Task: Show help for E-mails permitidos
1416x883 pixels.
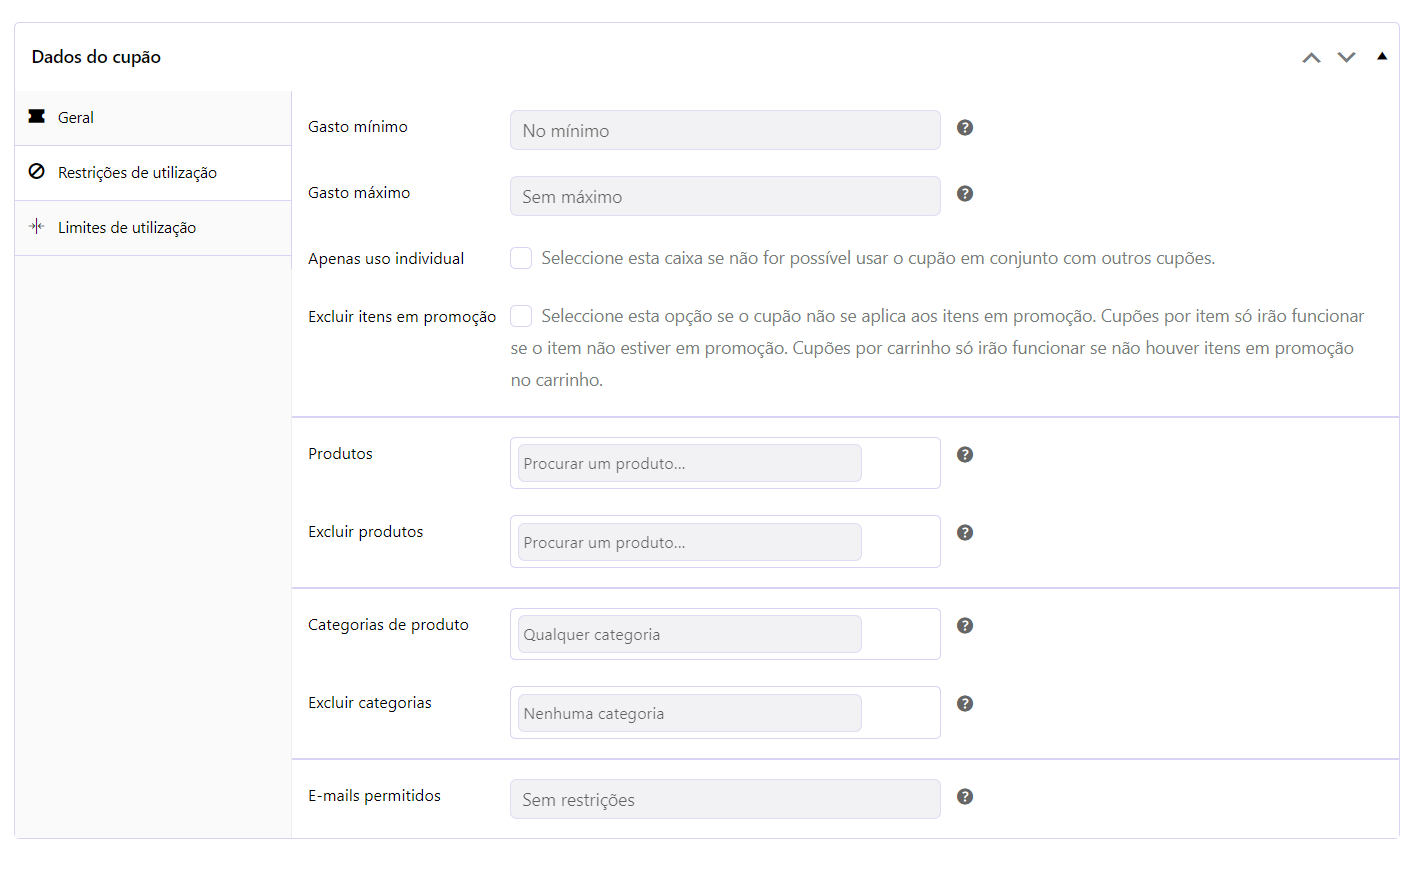Action: pyautogui.click(x=965, y=796)
